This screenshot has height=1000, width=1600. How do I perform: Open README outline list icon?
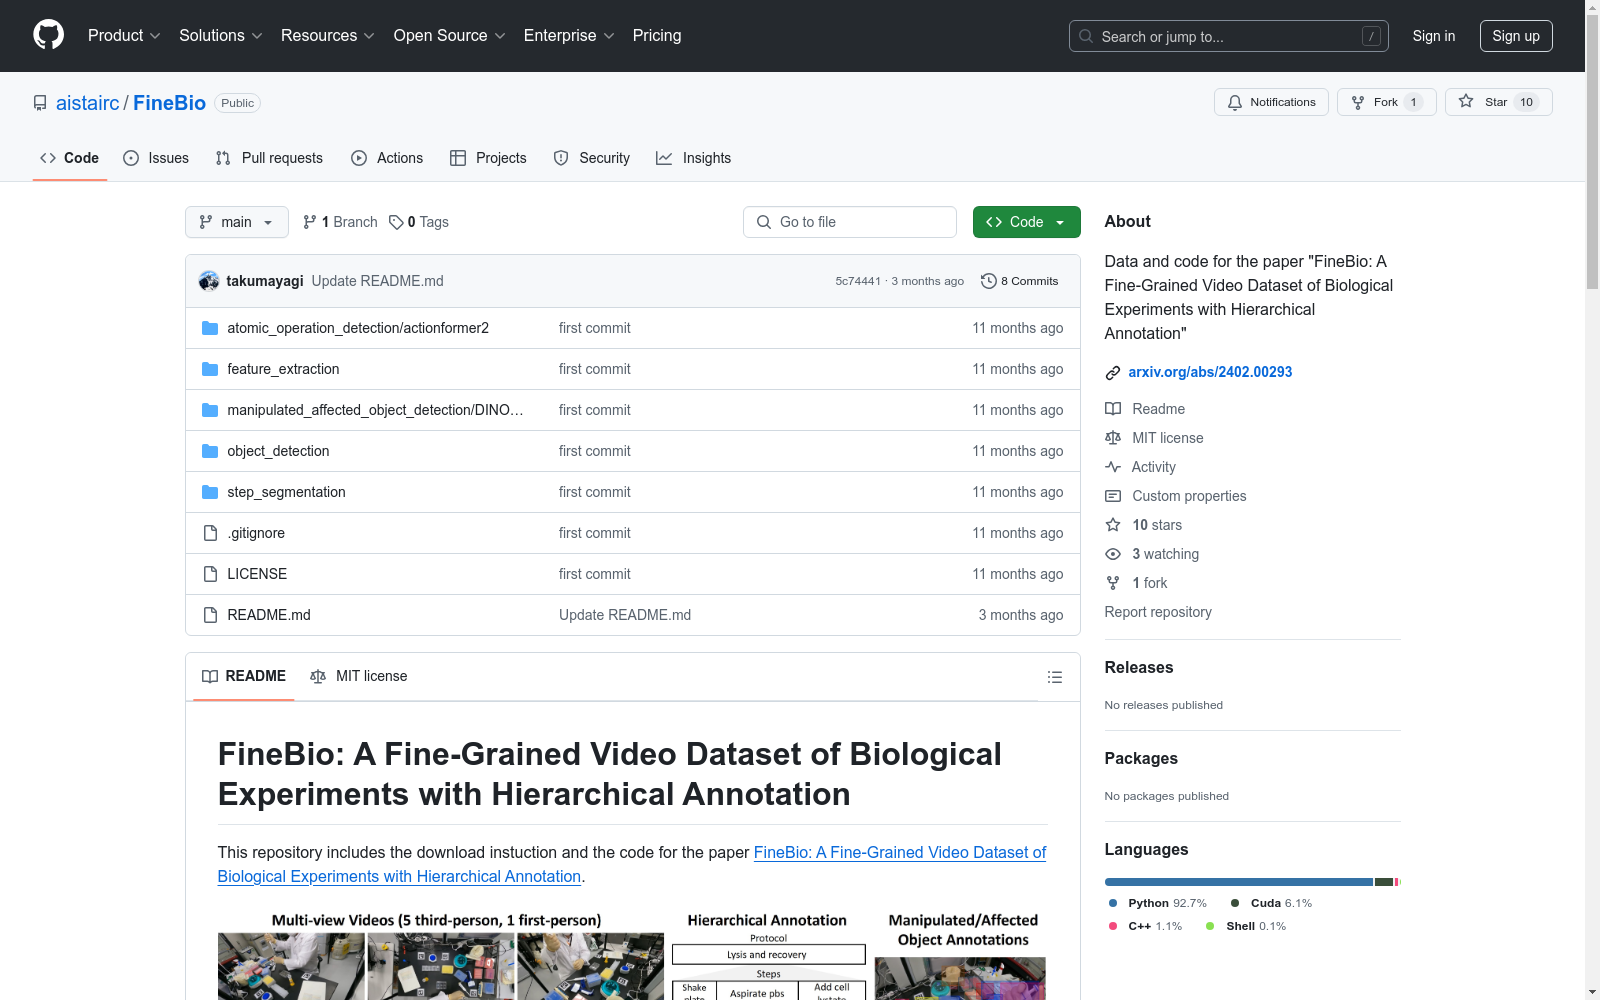1054,677
